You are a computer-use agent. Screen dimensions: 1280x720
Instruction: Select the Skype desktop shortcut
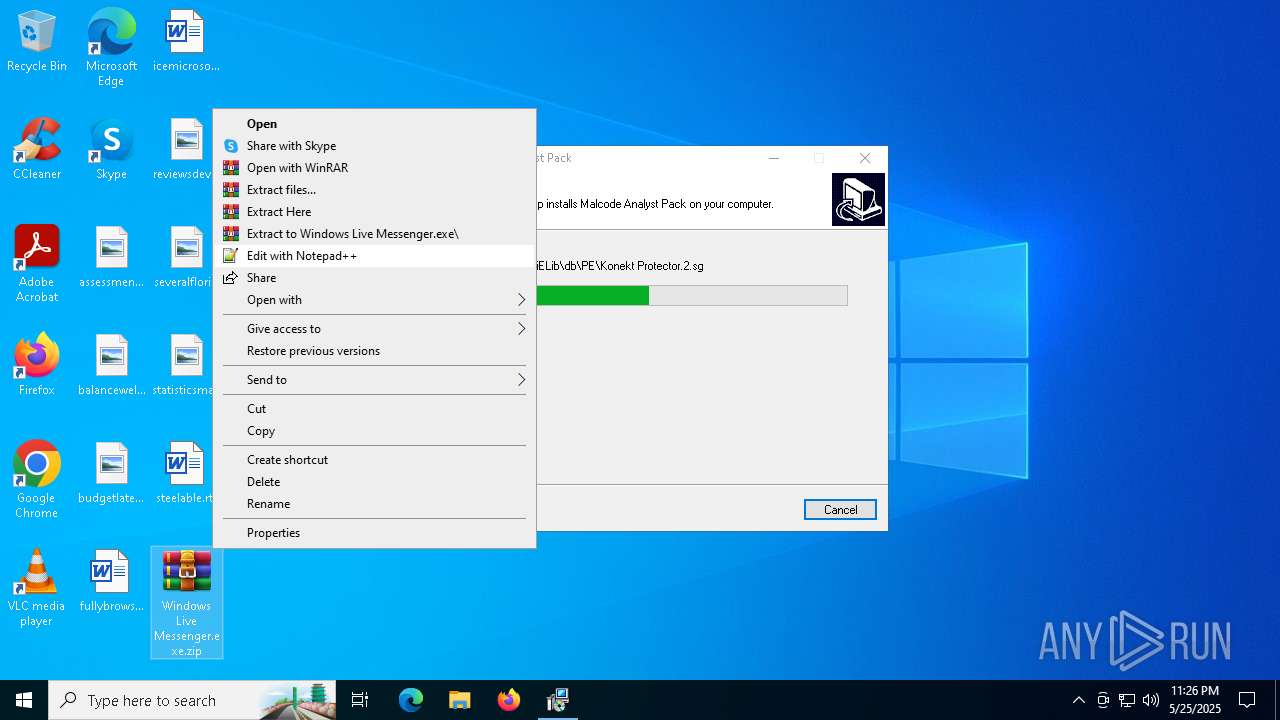(111, 150)
